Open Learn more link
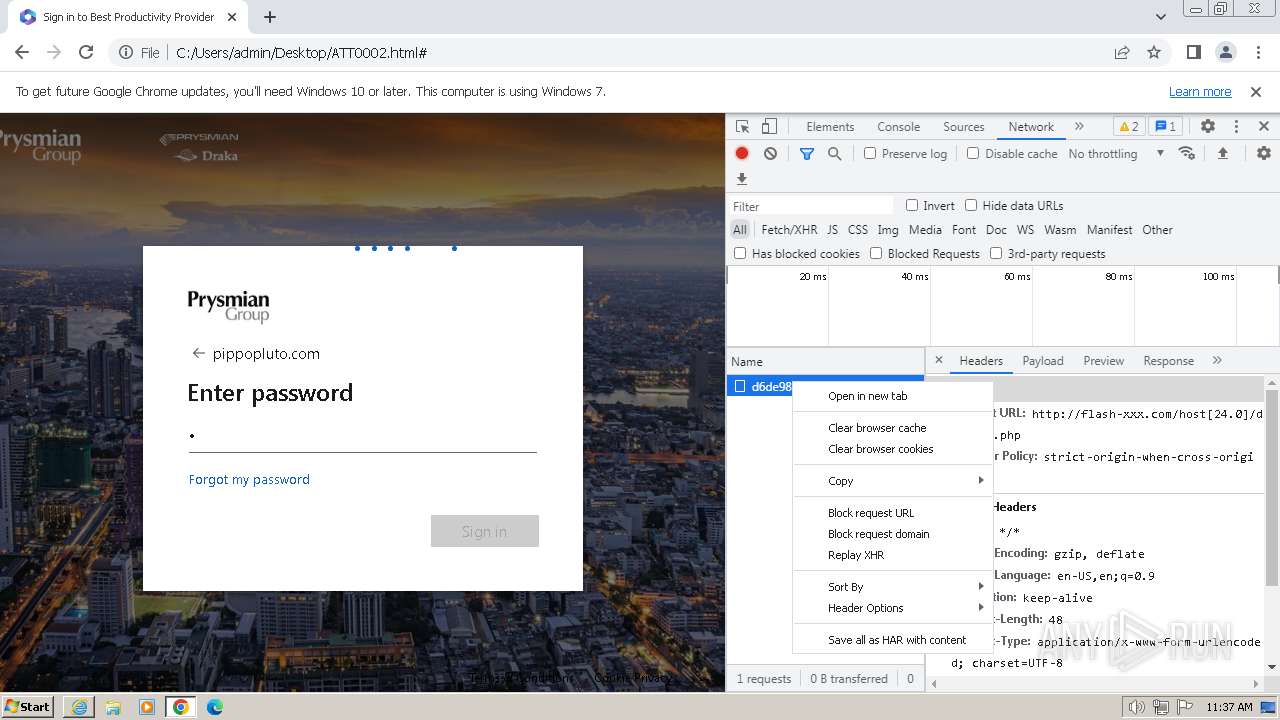1280x720 pixels. 1200,92
